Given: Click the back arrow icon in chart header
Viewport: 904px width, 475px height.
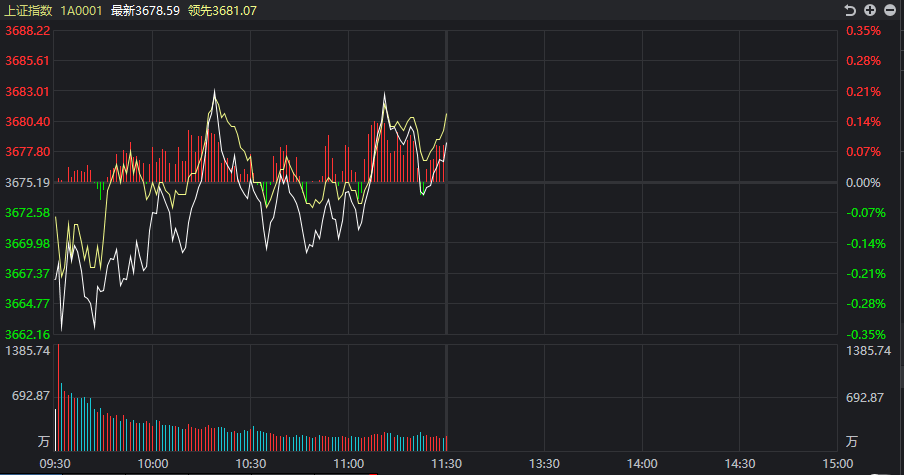Looking at the screenshot, I should [x=850, y=10].
